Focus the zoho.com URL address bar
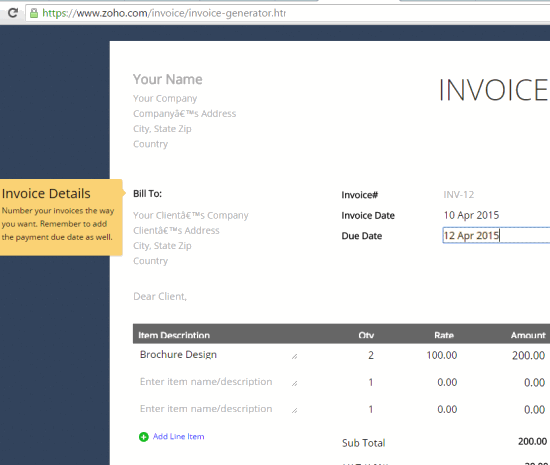The image size is (550, 465). point(288,13)
